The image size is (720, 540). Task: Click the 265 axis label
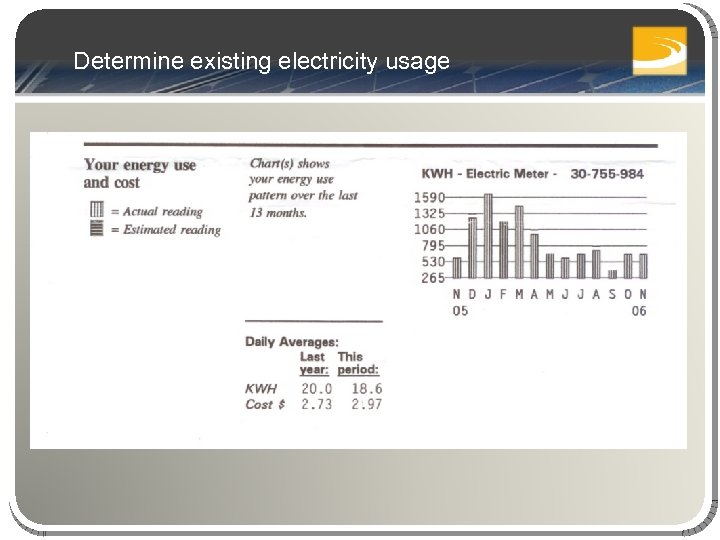tap(433, 278)
